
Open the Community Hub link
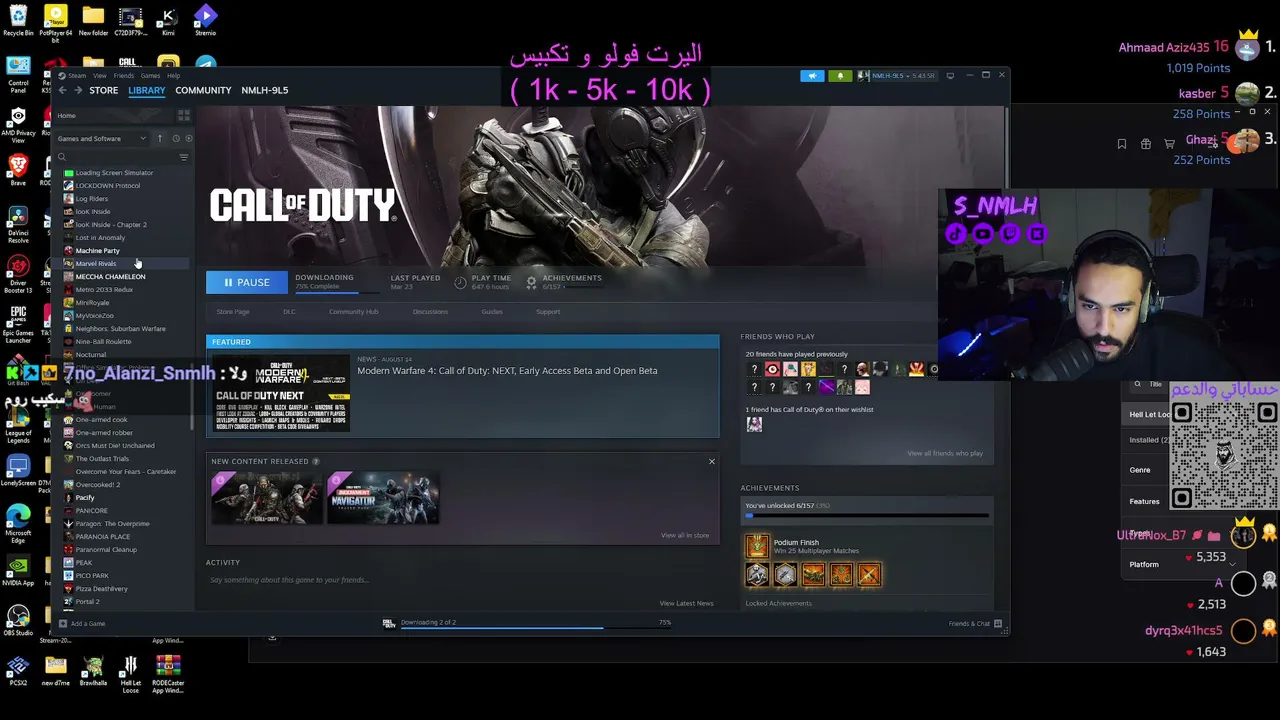(x=354, y=312)
